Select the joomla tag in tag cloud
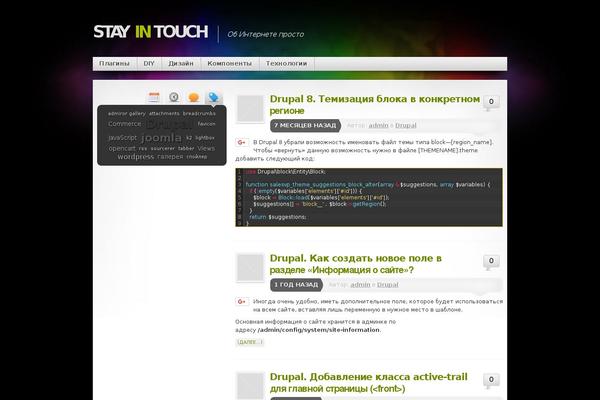Image resolution: width=600 pixels, height=400 pixels. coord(161,137)
